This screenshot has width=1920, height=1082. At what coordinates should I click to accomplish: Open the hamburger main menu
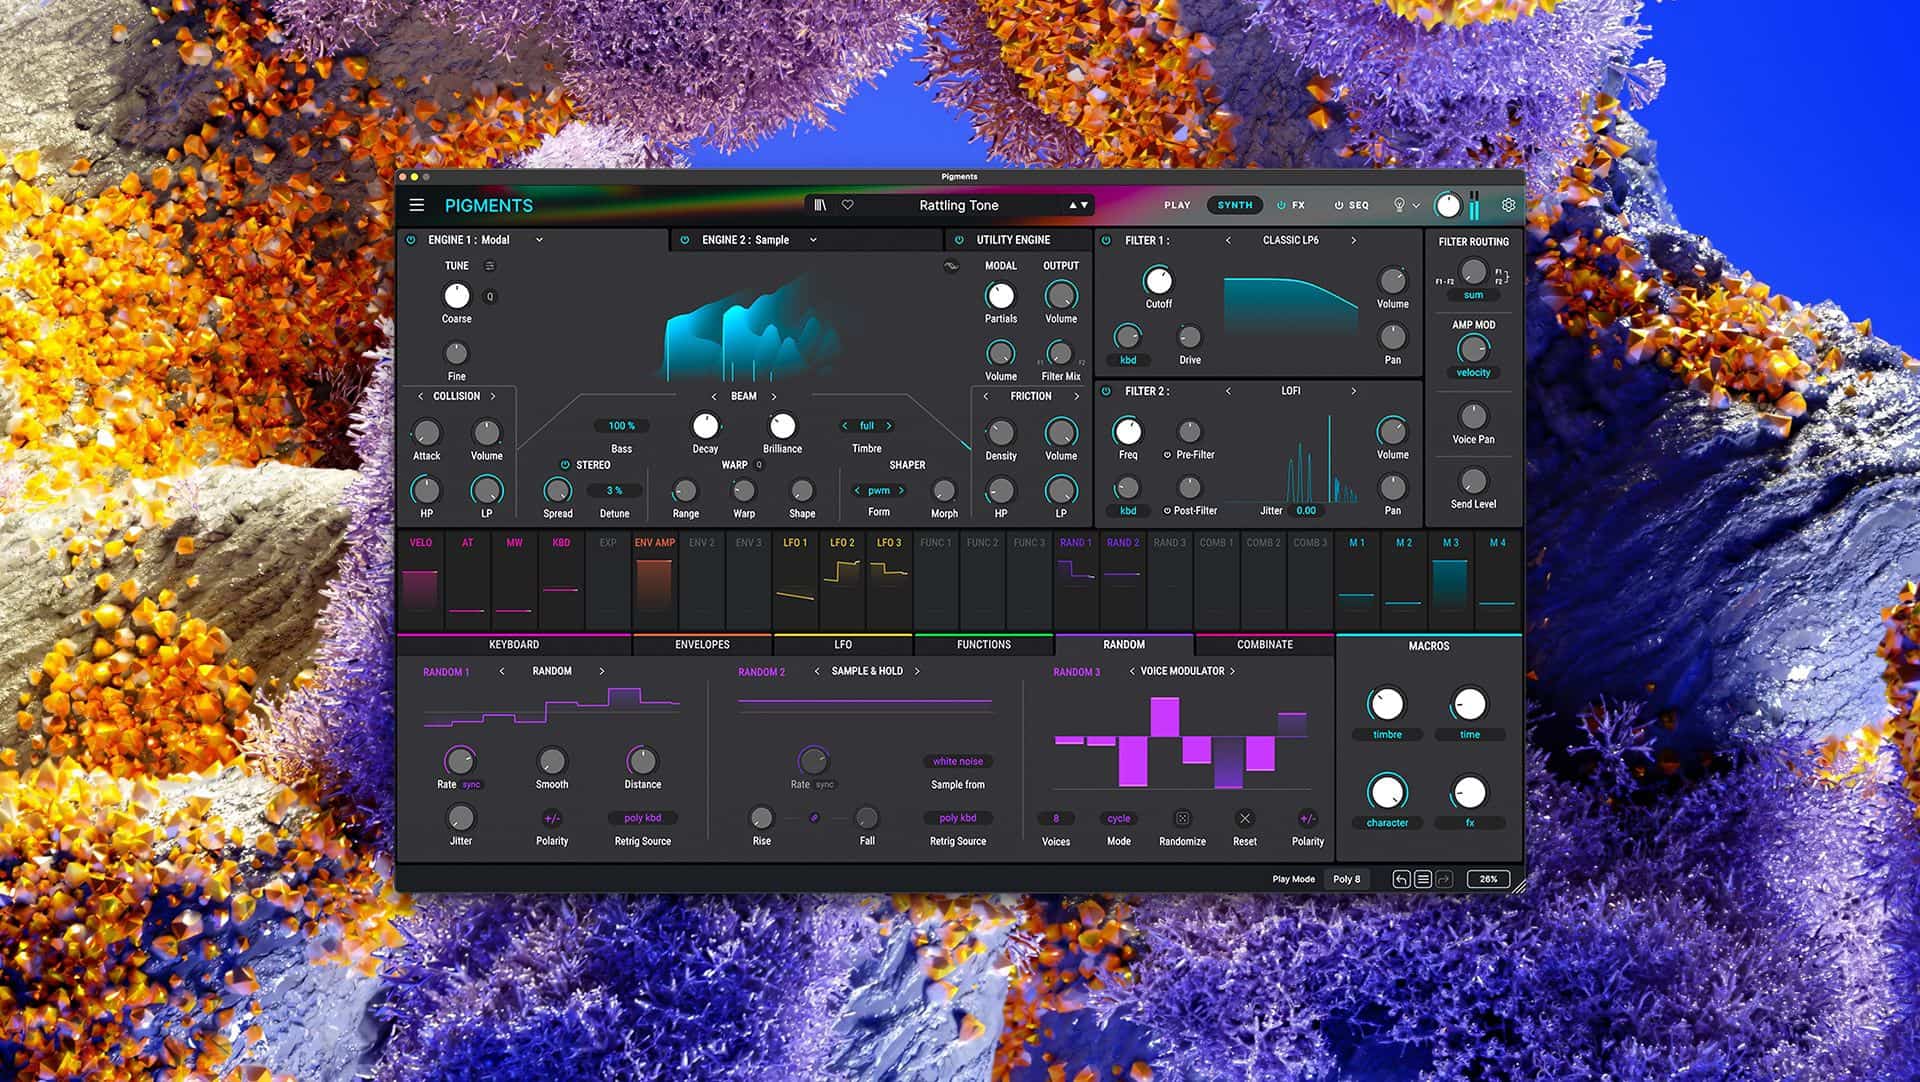coord(417,205)
